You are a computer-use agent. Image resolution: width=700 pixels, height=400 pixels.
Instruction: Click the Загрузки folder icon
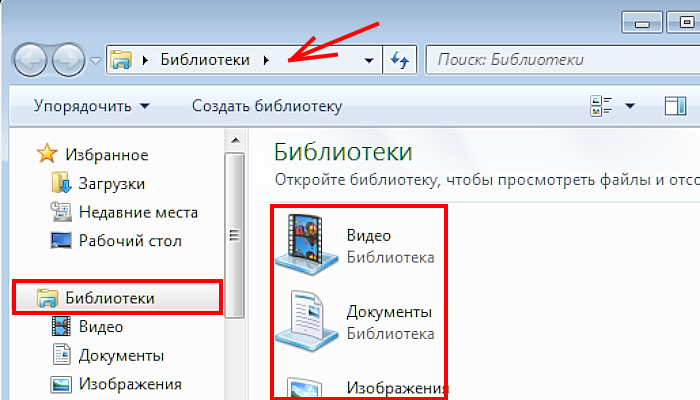coord(61,182)
